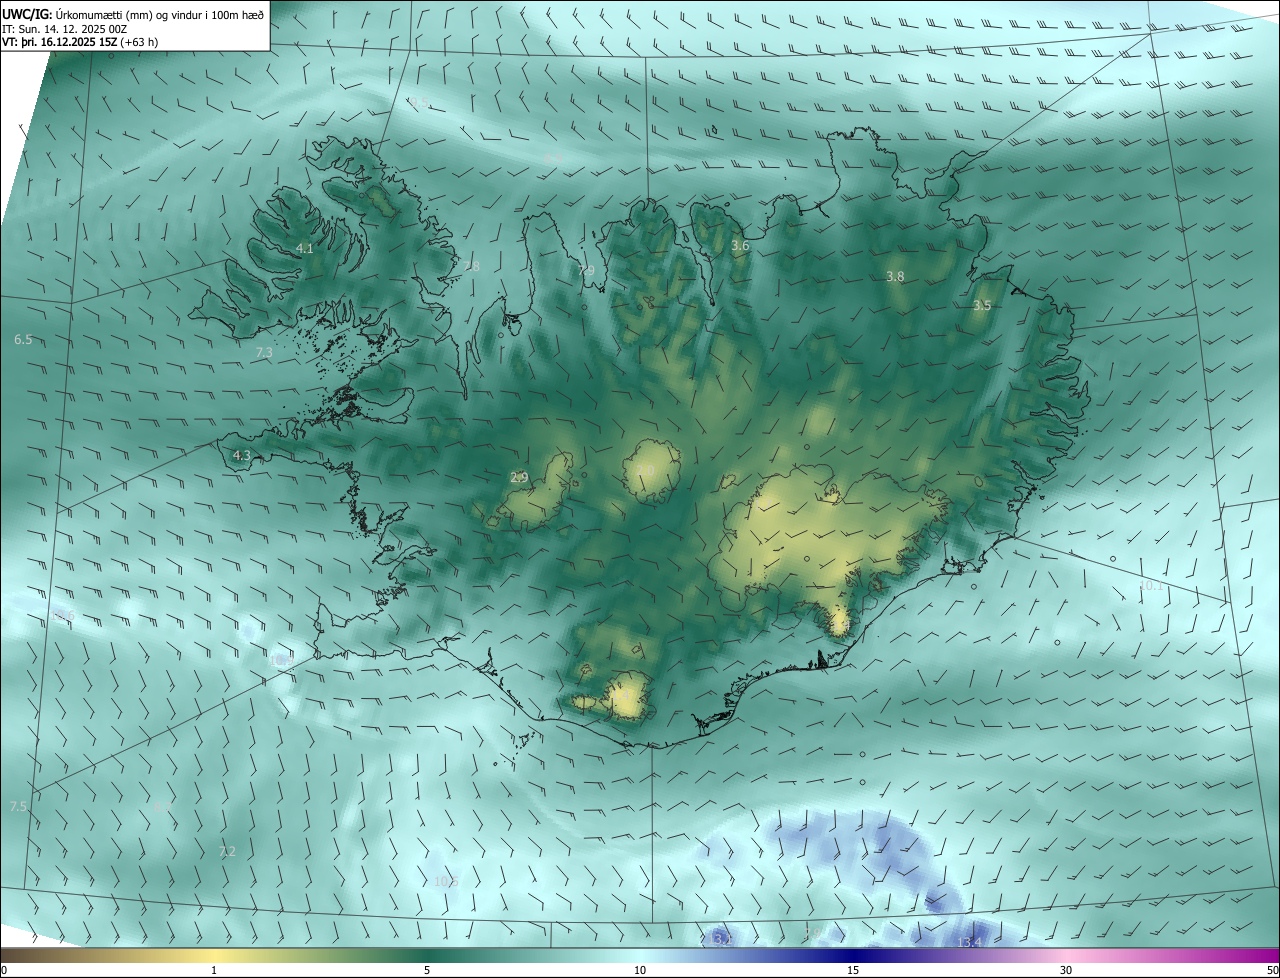Click the '1' tick label on the colour scale
Image resolution: width=1280 pixels, height=978 pixels.
coord(213,971)
